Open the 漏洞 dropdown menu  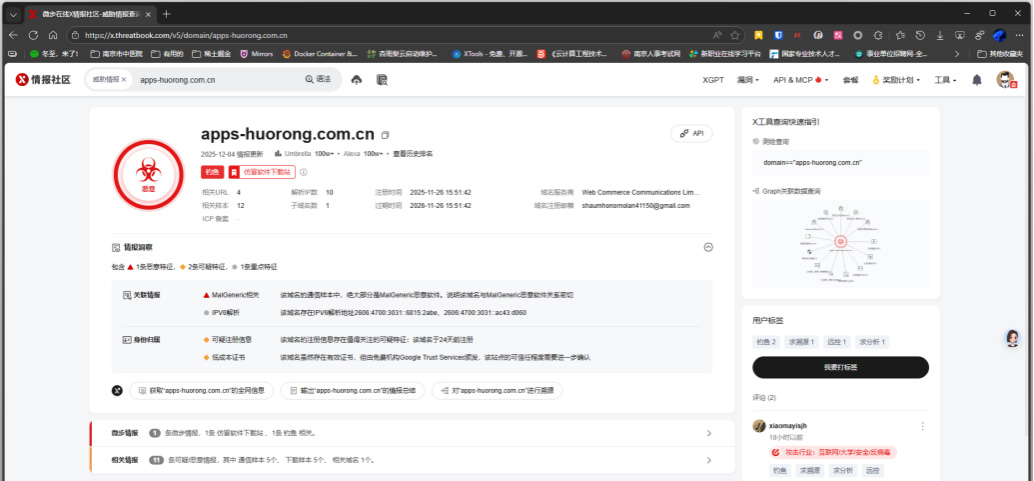pos(747,80)
